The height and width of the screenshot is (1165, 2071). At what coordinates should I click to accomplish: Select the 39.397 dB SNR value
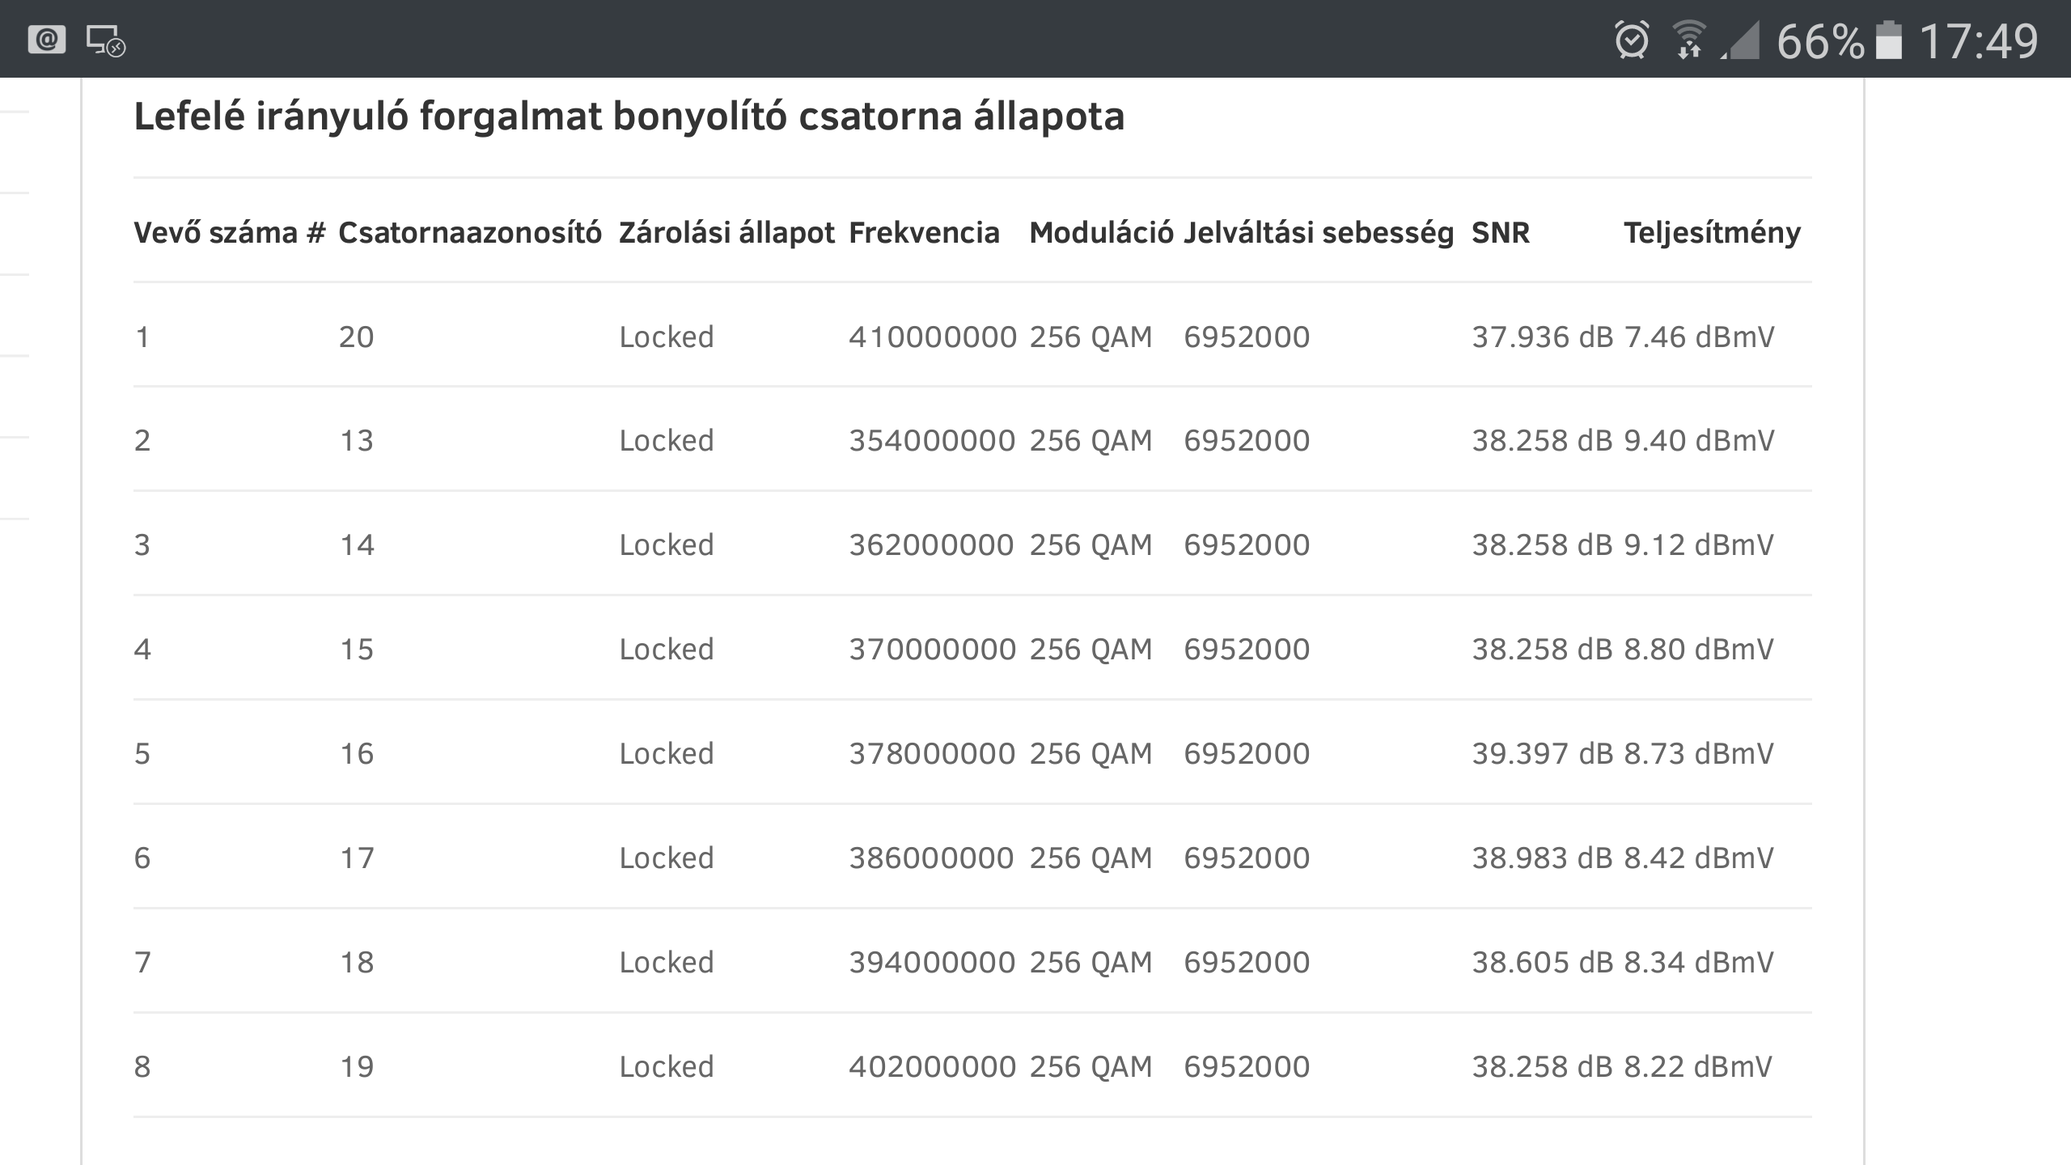(x=1541, y=754)
